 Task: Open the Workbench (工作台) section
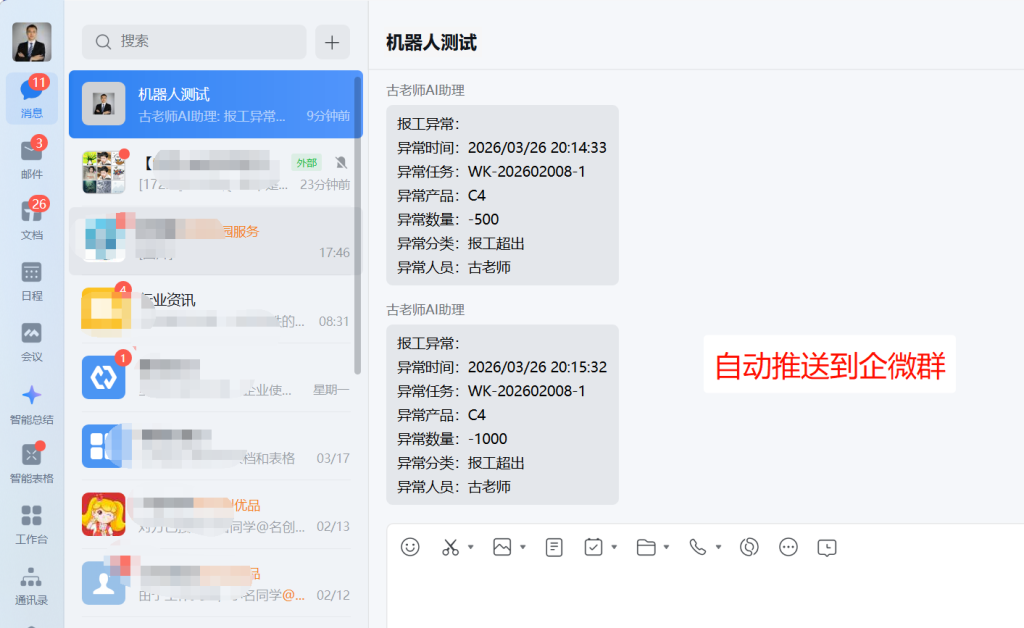point(31,525)
